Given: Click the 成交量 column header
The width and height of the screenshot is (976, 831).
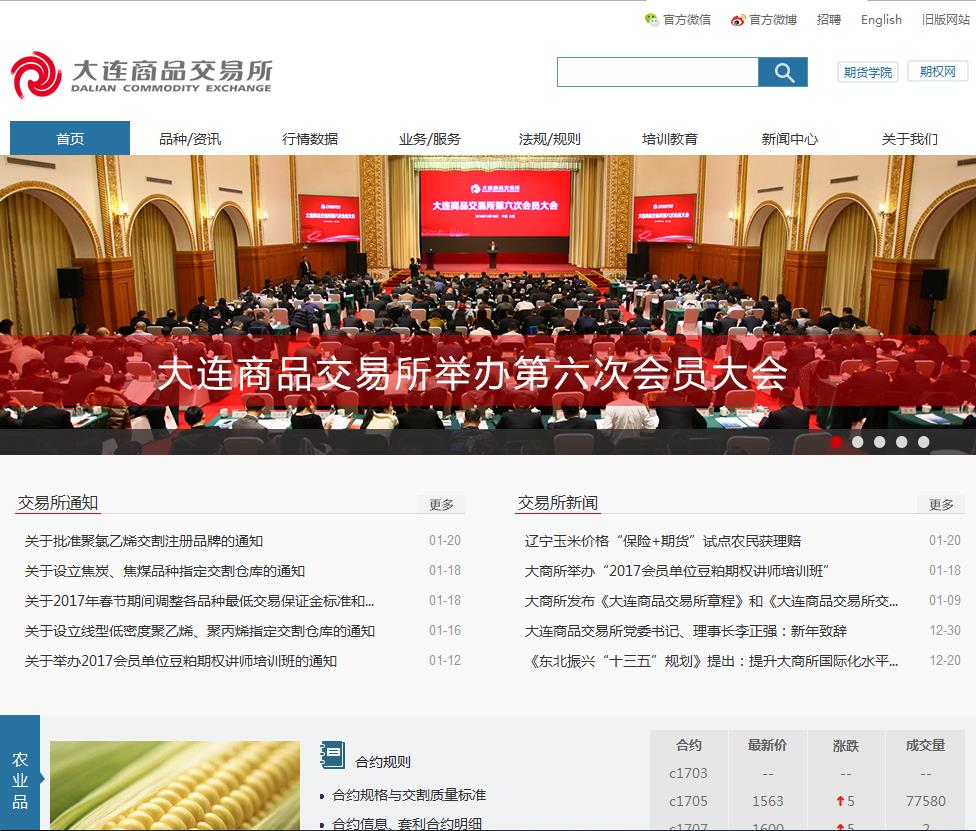Looking at the screenshot, I should coord(926,745).
